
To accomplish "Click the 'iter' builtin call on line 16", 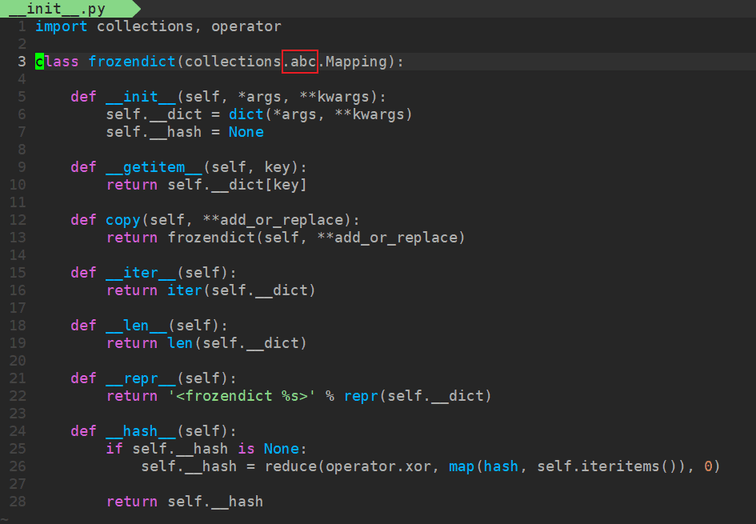I will point(185,290).
